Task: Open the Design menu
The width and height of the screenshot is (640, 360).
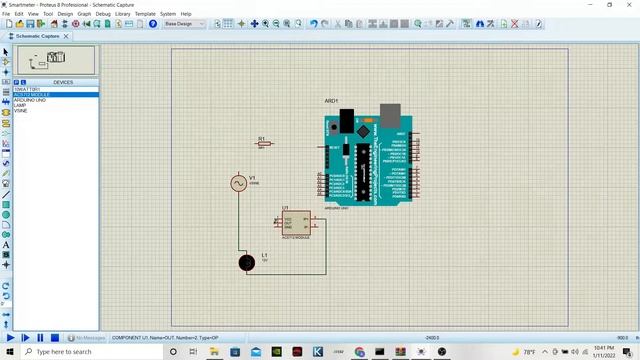Action: click(65, 14)
